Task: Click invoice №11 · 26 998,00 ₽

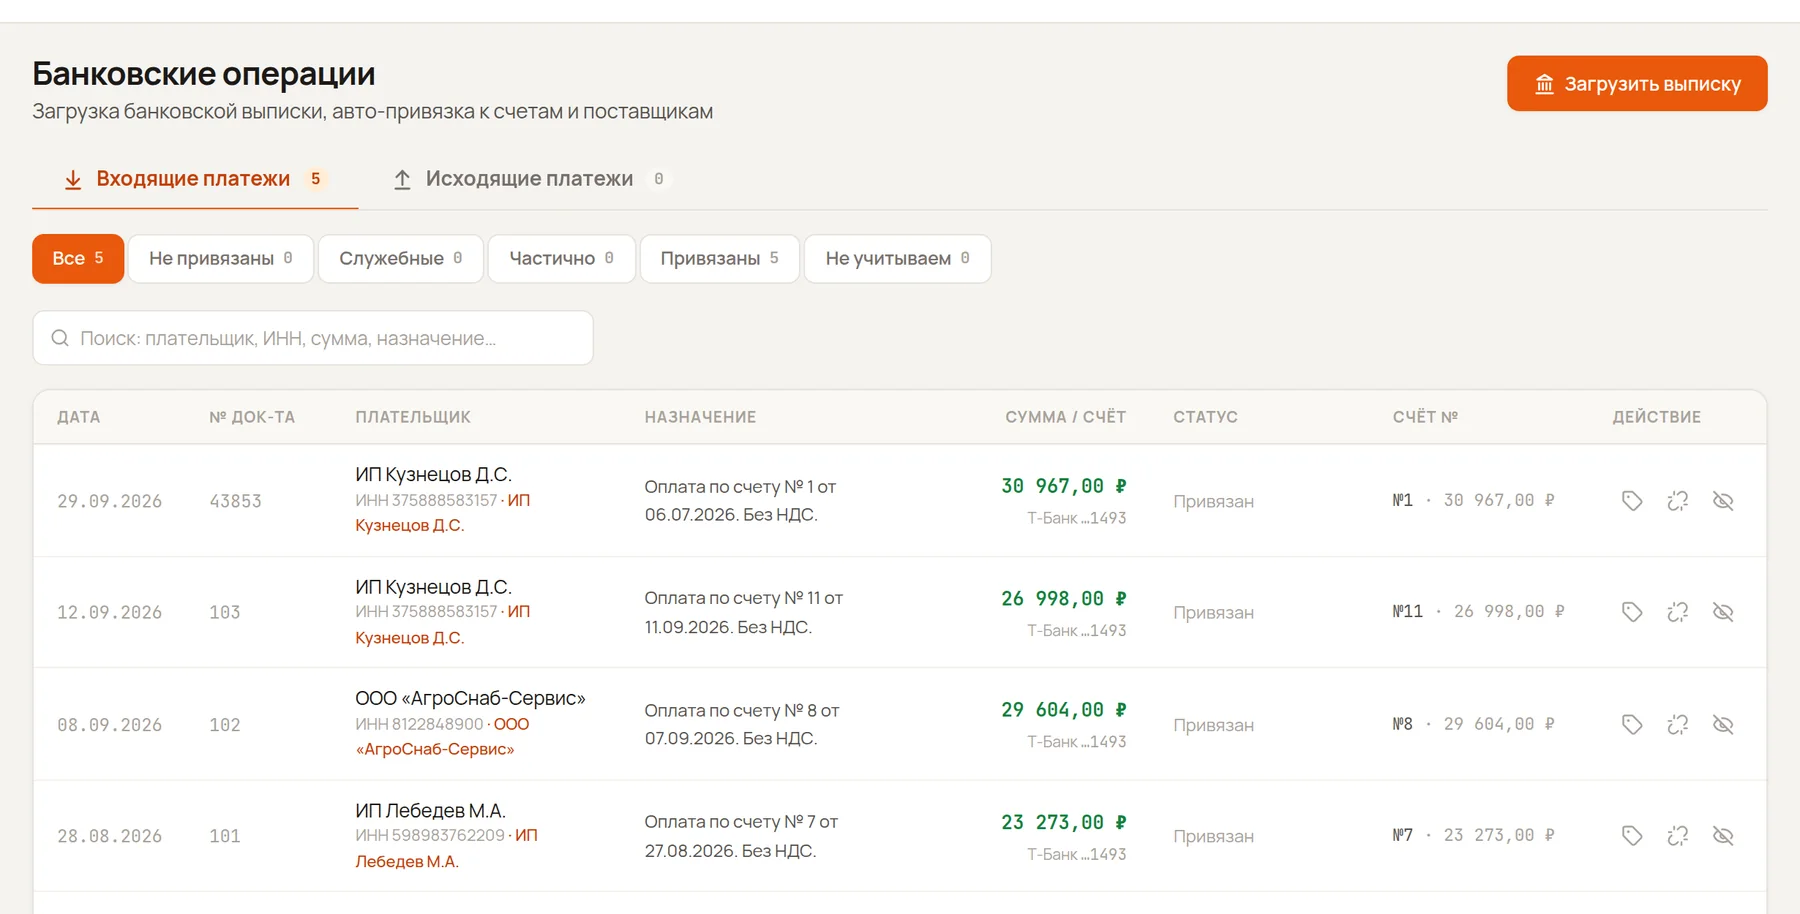Action: click(x=1478, y=611)
